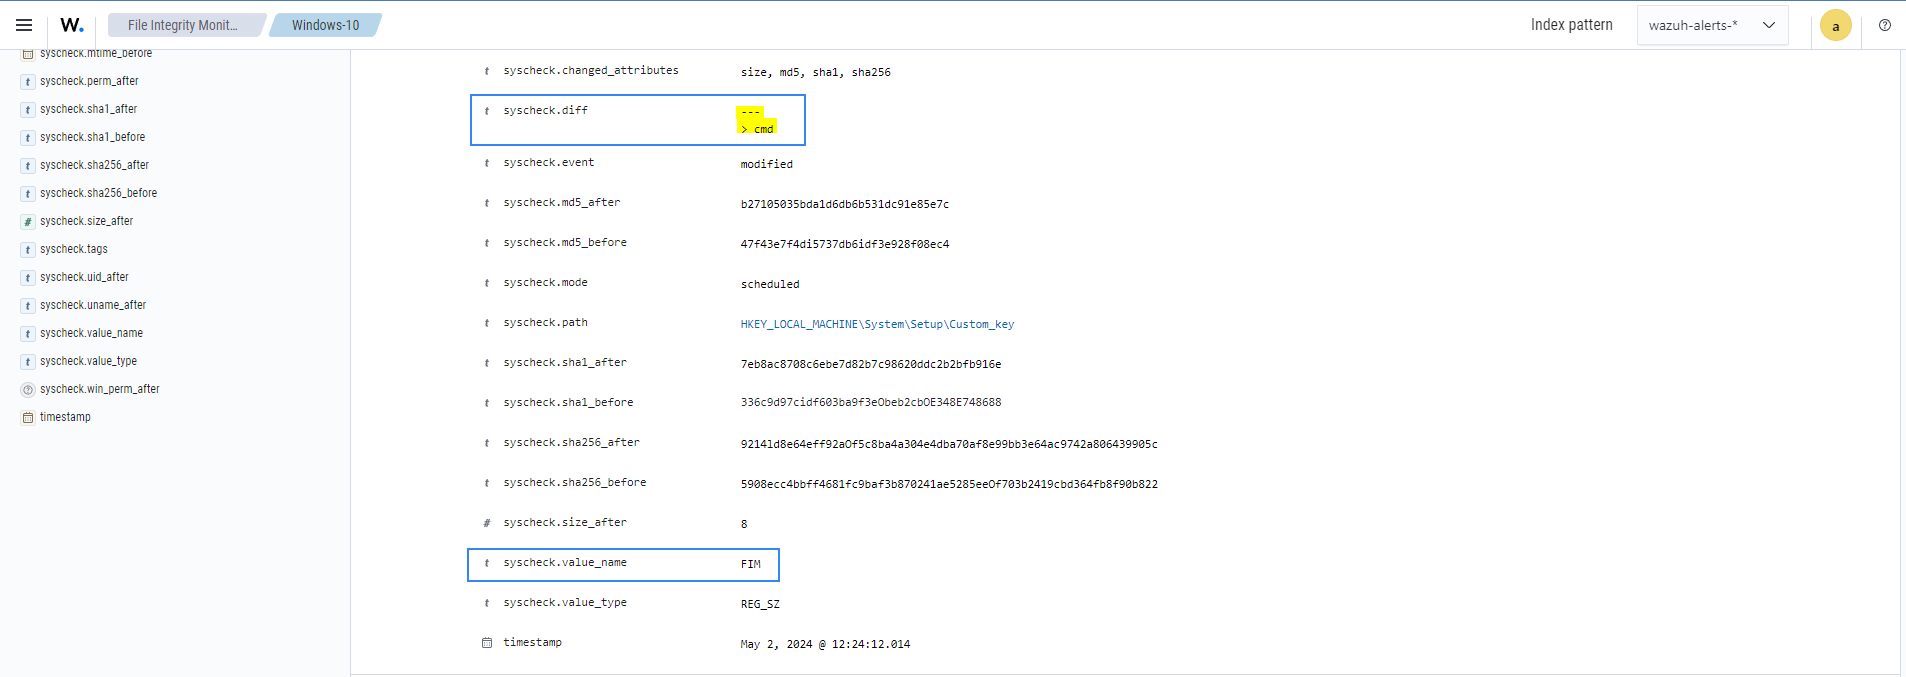The height and width of the screenshot is (677, 1906).
Task: Select syscheck.sha256_before field in sidebar
Action: point(98,193)
